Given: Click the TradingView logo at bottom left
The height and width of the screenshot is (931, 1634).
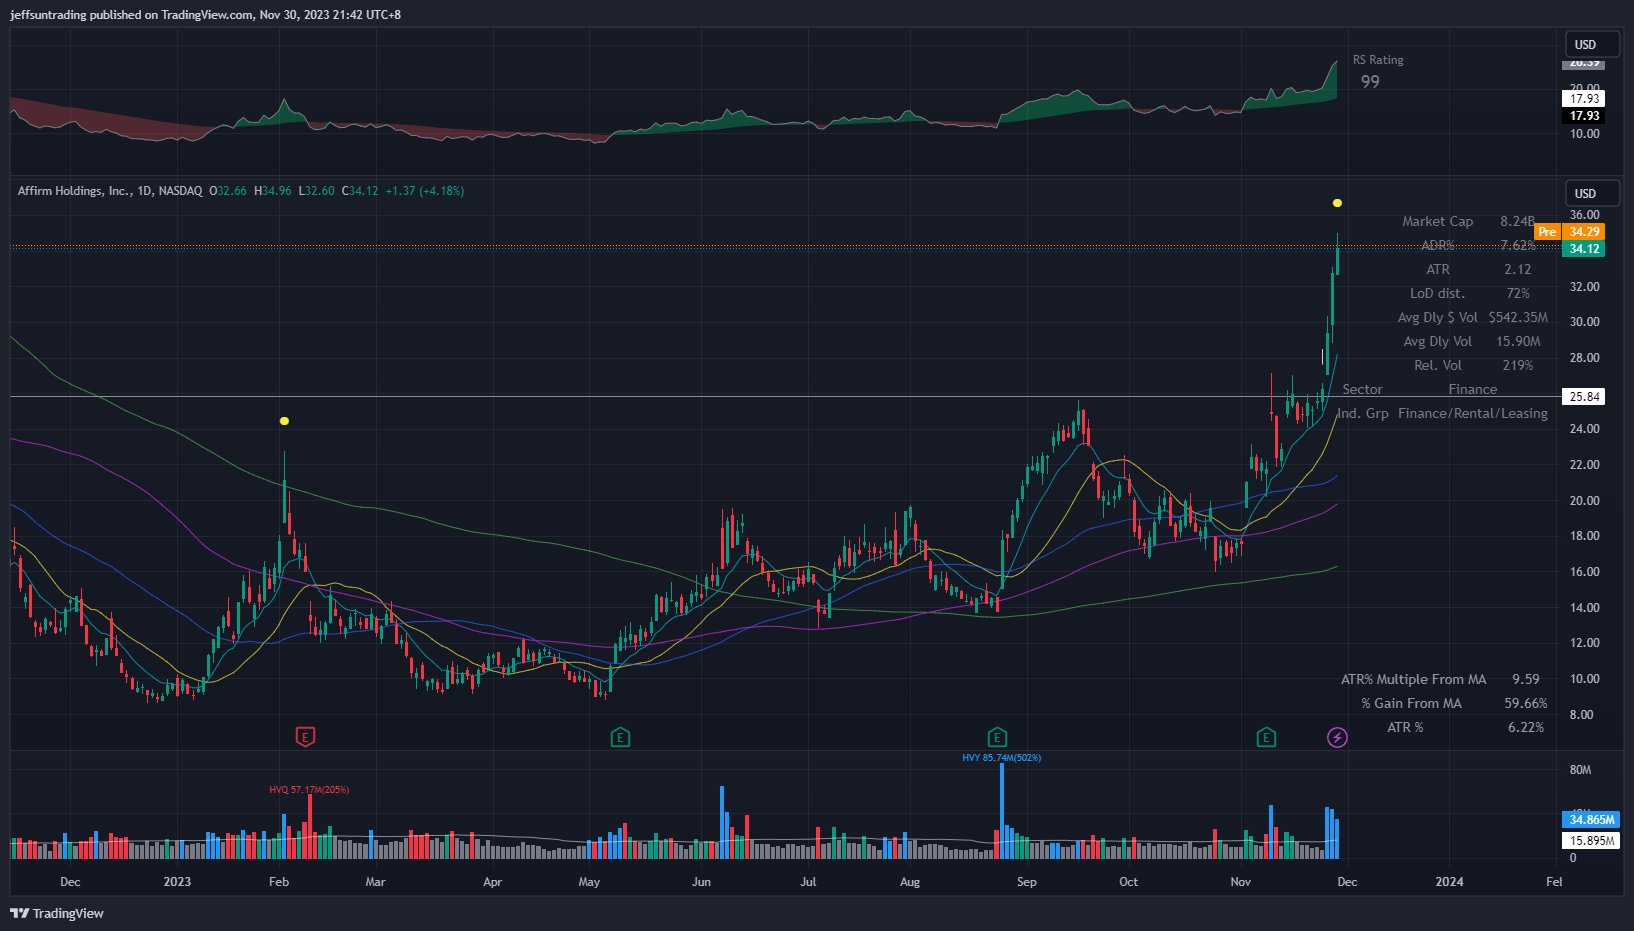Looking at the screenshot, I should tap(57, 913).
